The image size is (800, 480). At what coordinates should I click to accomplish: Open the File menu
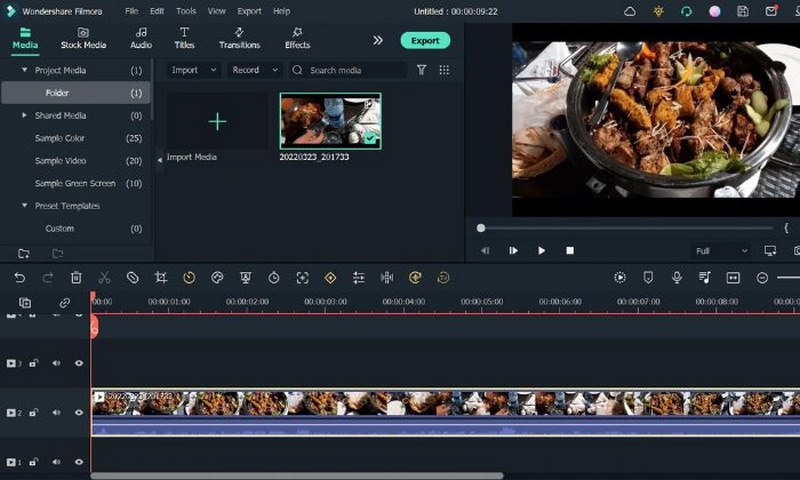(x=132, y=11)
